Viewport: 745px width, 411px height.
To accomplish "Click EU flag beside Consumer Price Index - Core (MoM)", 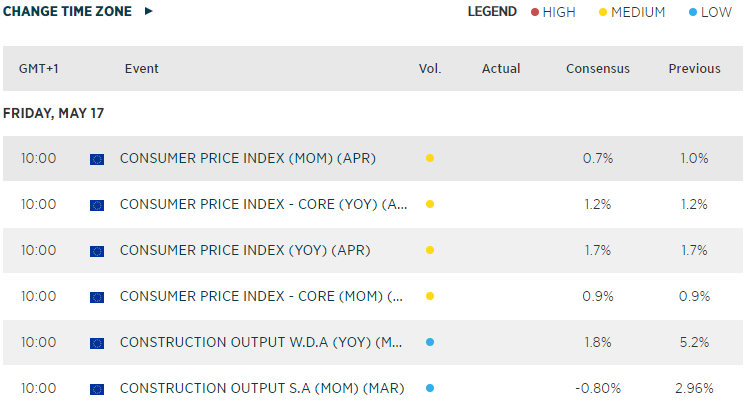I will 97,297.
